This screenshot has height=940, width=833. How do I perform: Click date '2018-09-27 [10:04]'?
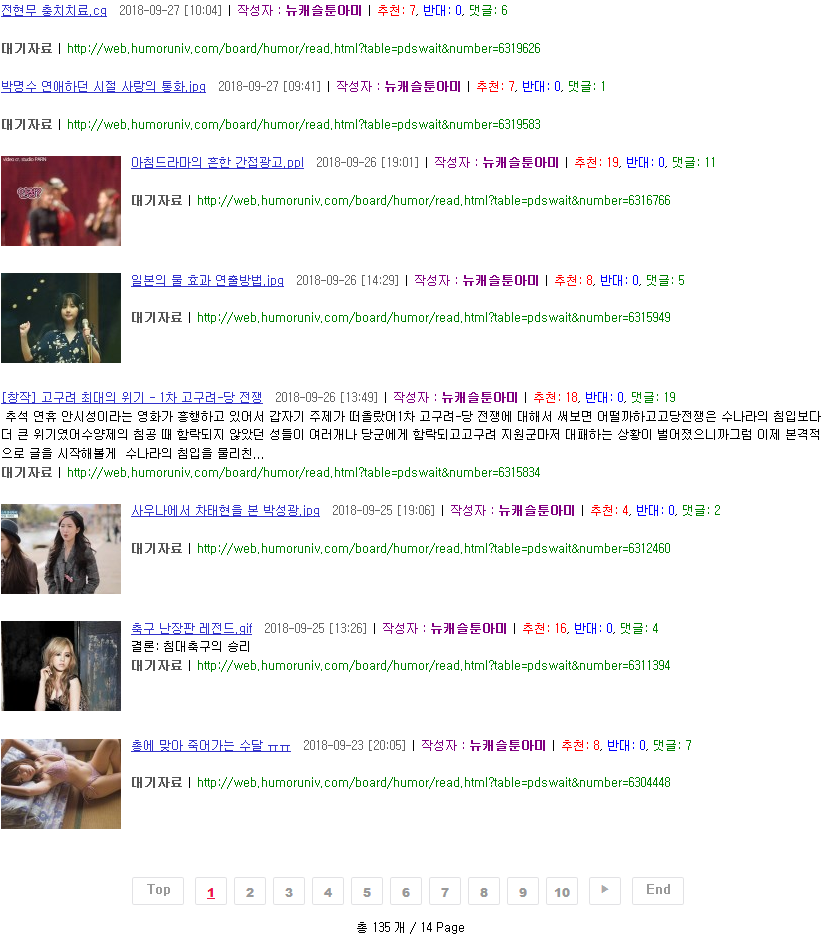click(x=170, y=11)
